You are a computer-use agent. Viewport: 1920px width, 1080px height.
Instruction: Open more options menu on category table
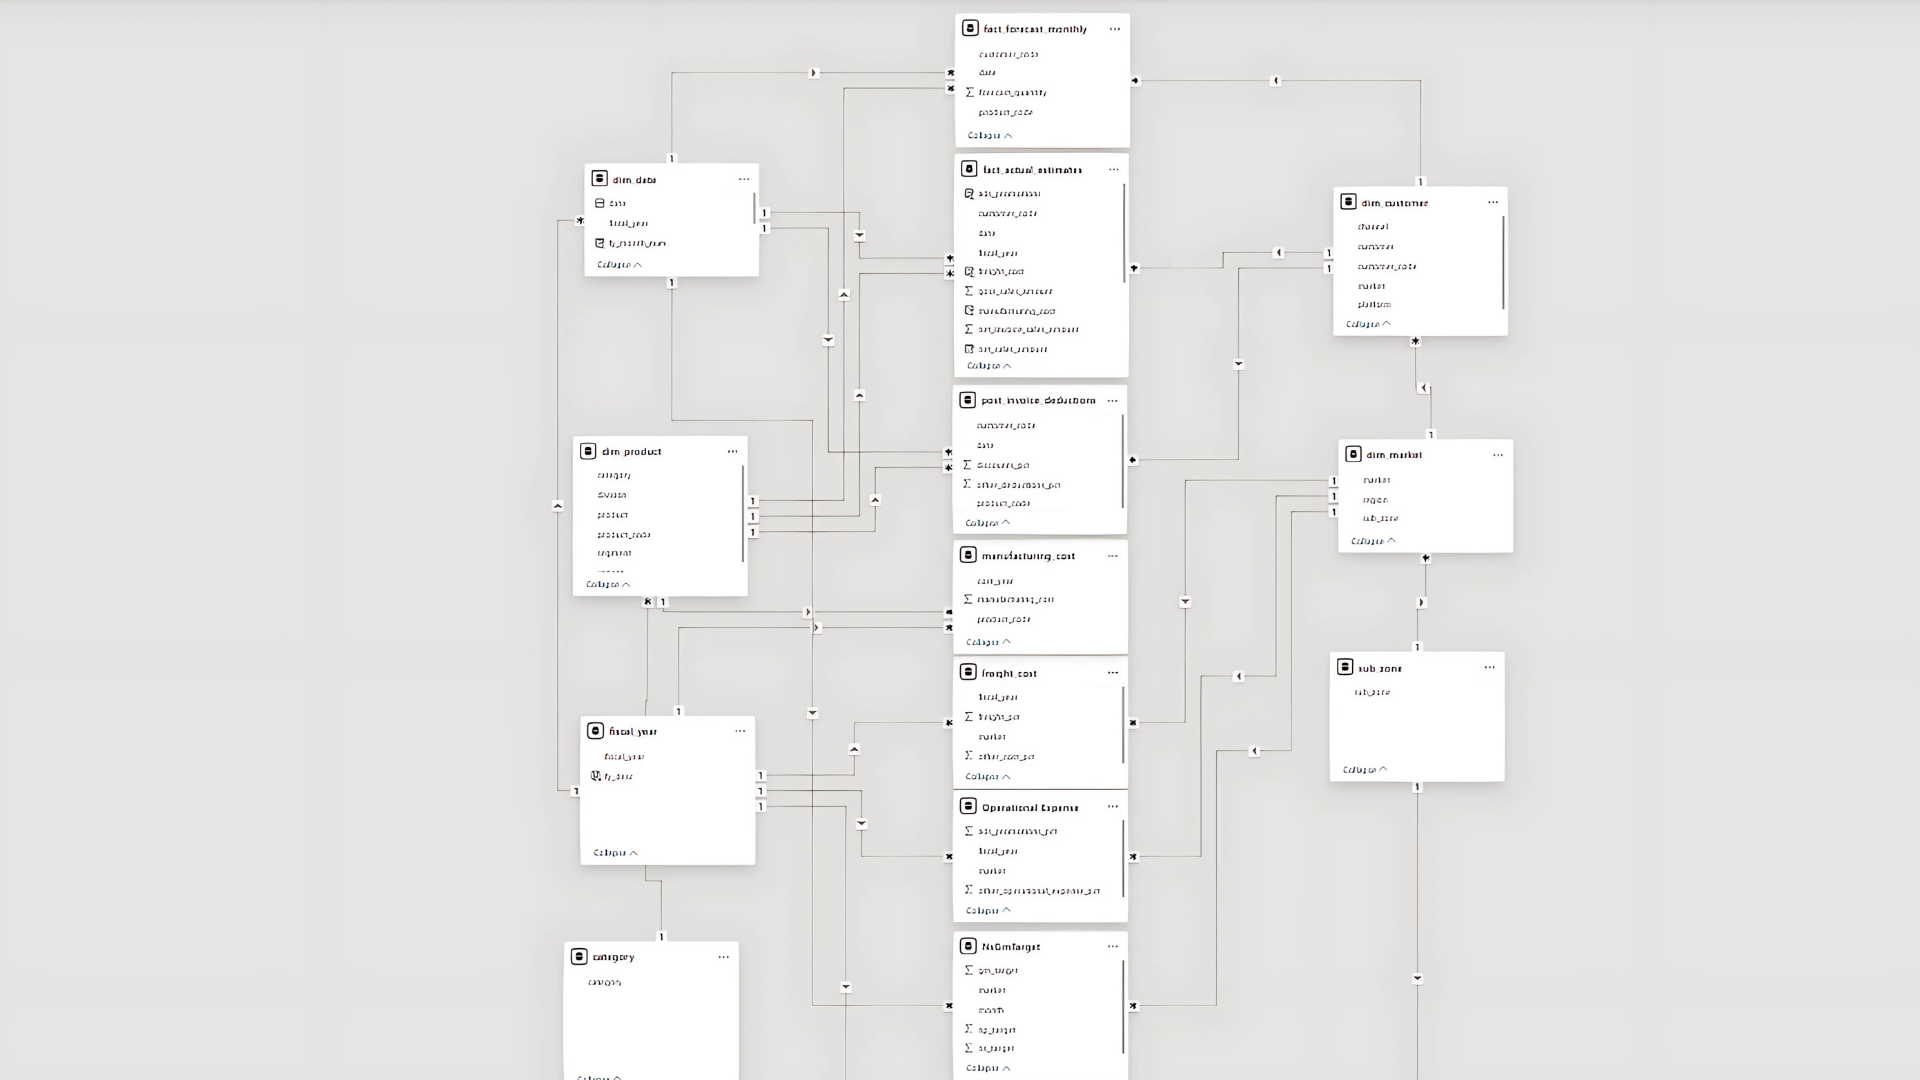723,957
